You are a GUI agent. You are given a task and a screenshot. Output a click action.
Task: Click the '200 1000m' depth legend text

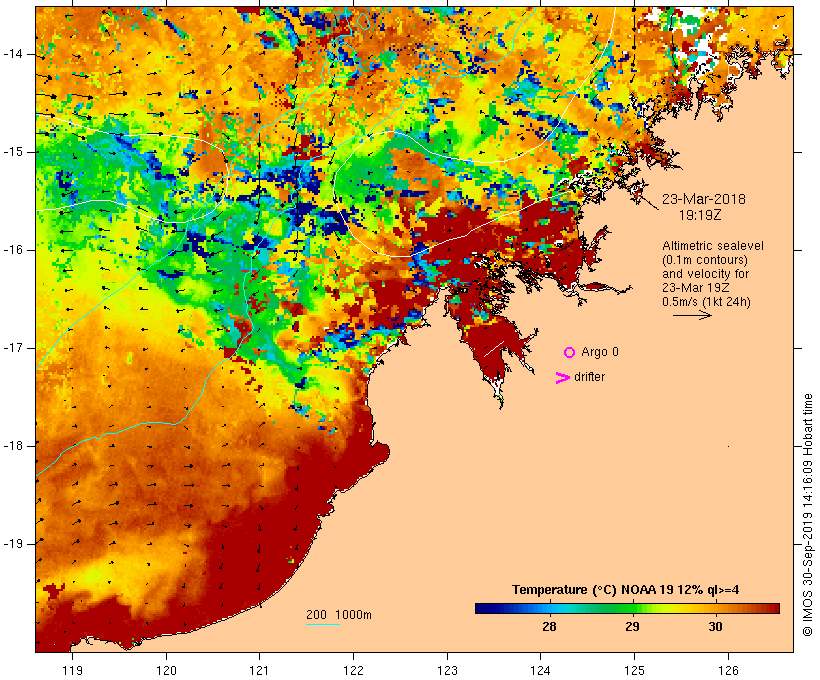(x=339, y=615)
